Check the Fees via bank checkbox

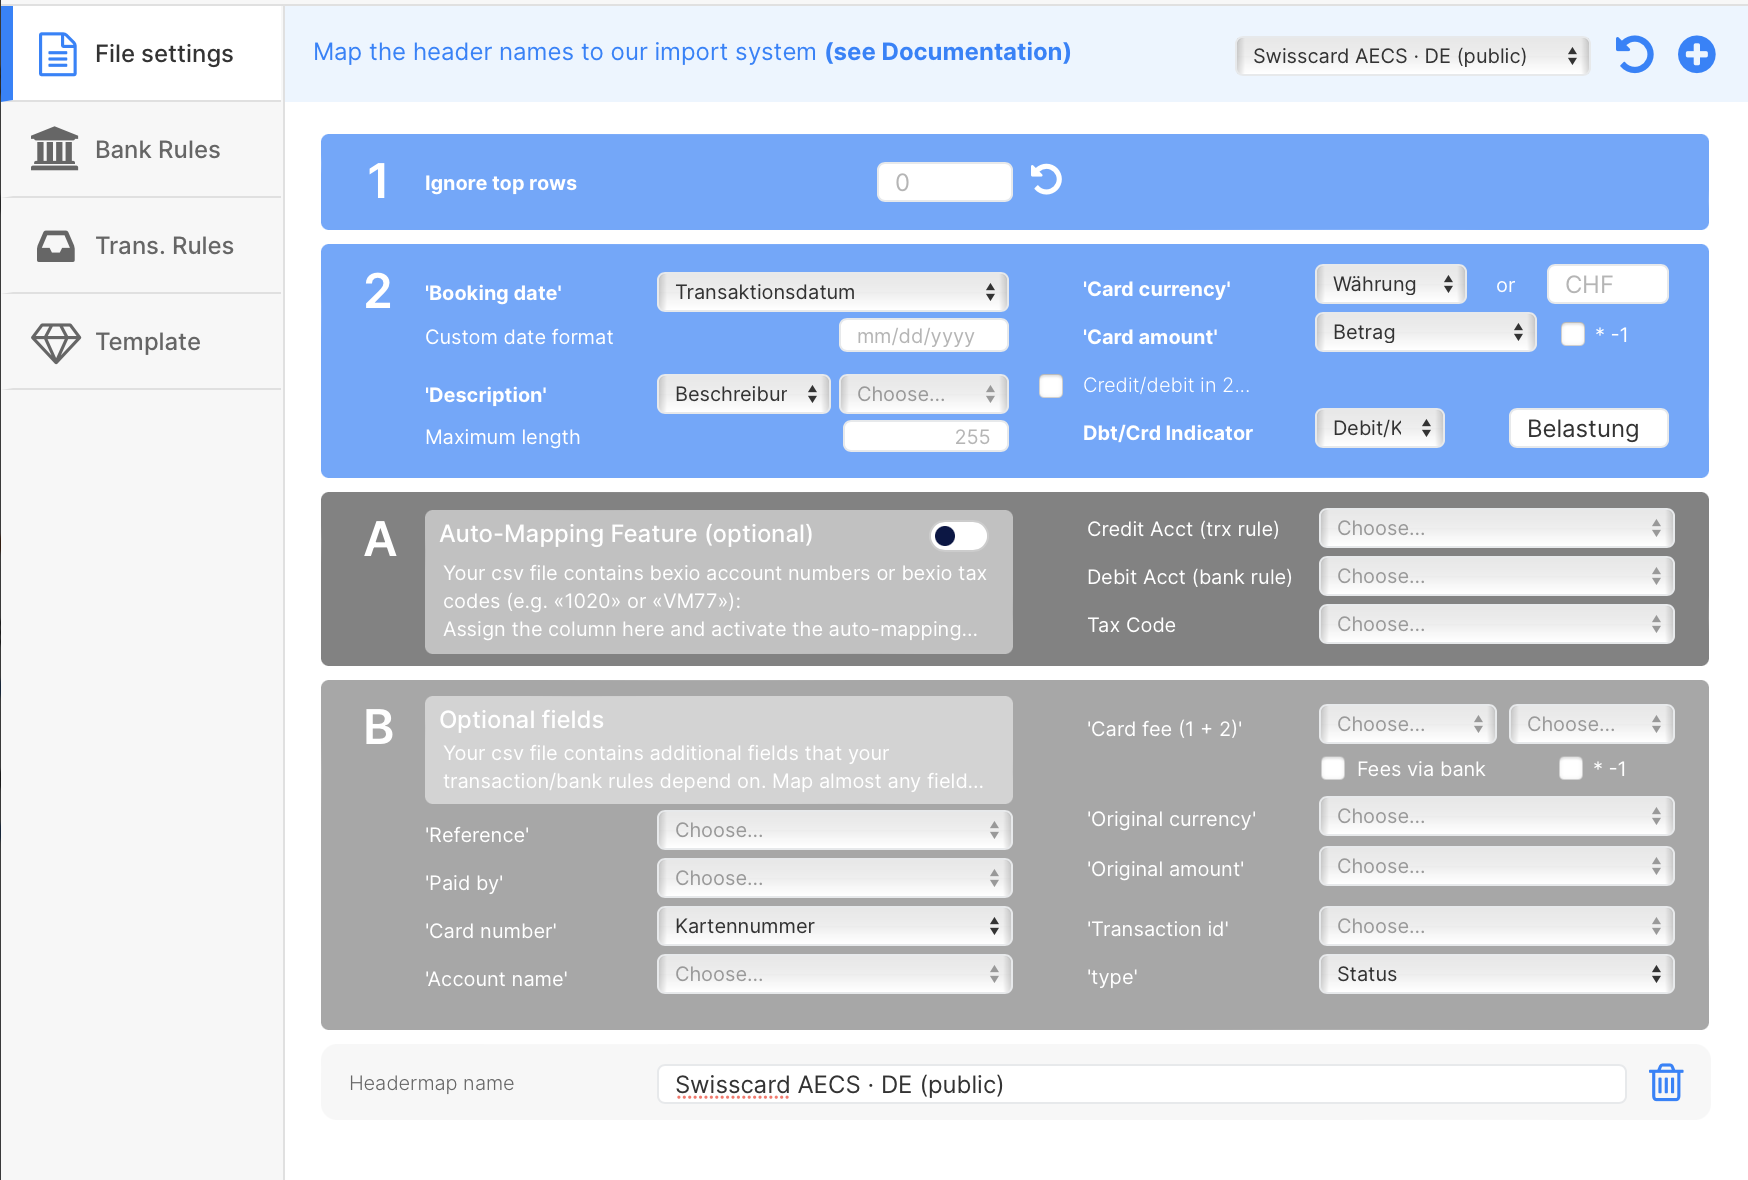(x=1333, y=768)
